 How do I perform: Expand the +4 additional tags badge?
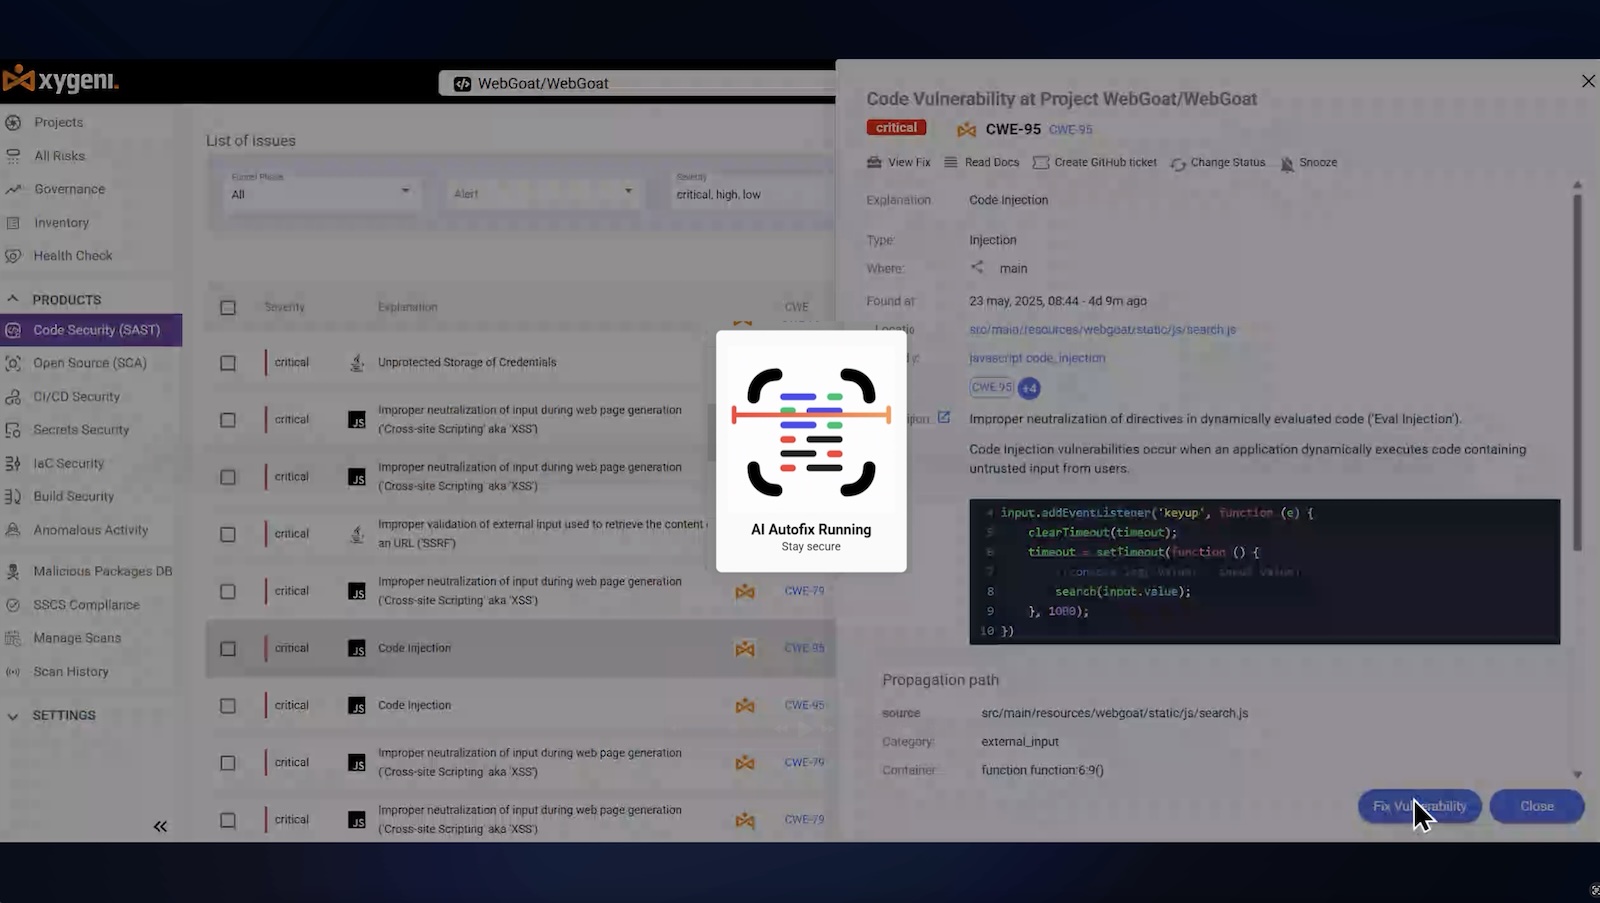coord(1029,388)
